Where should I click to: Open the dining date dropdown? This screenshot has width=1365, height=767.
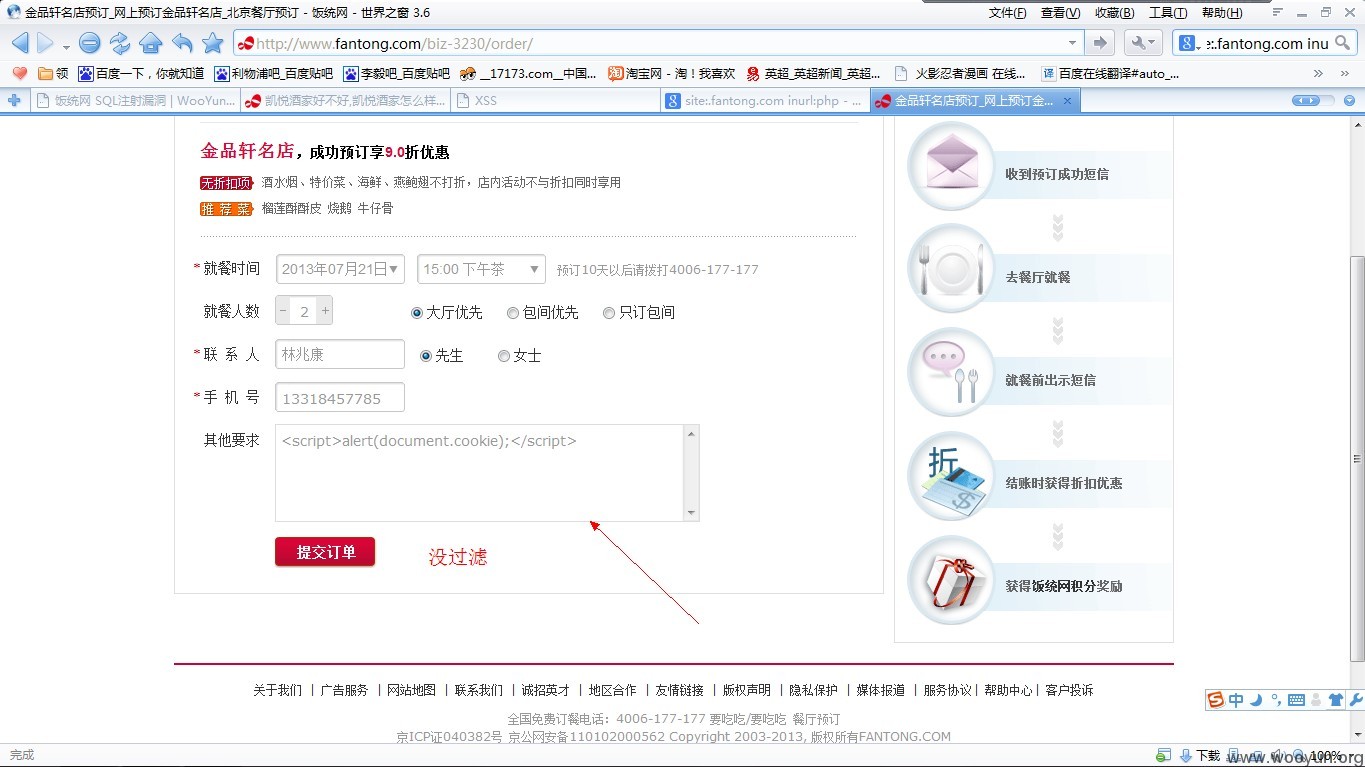pos(340,269)
